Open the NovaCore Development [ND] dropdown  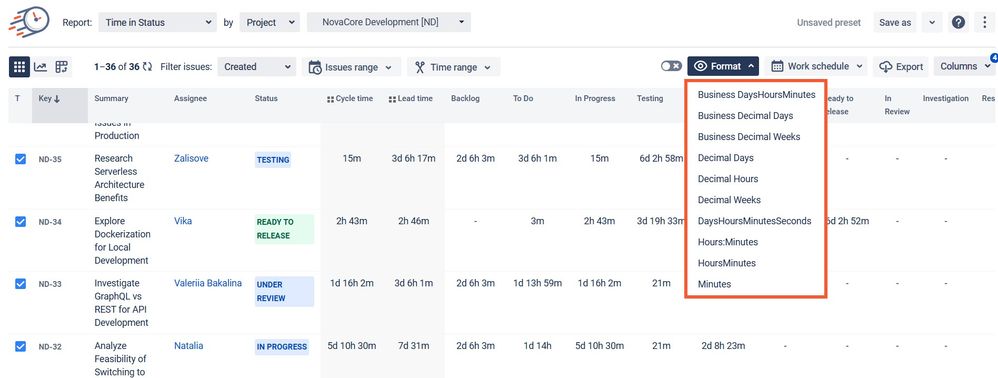(389, 22)
